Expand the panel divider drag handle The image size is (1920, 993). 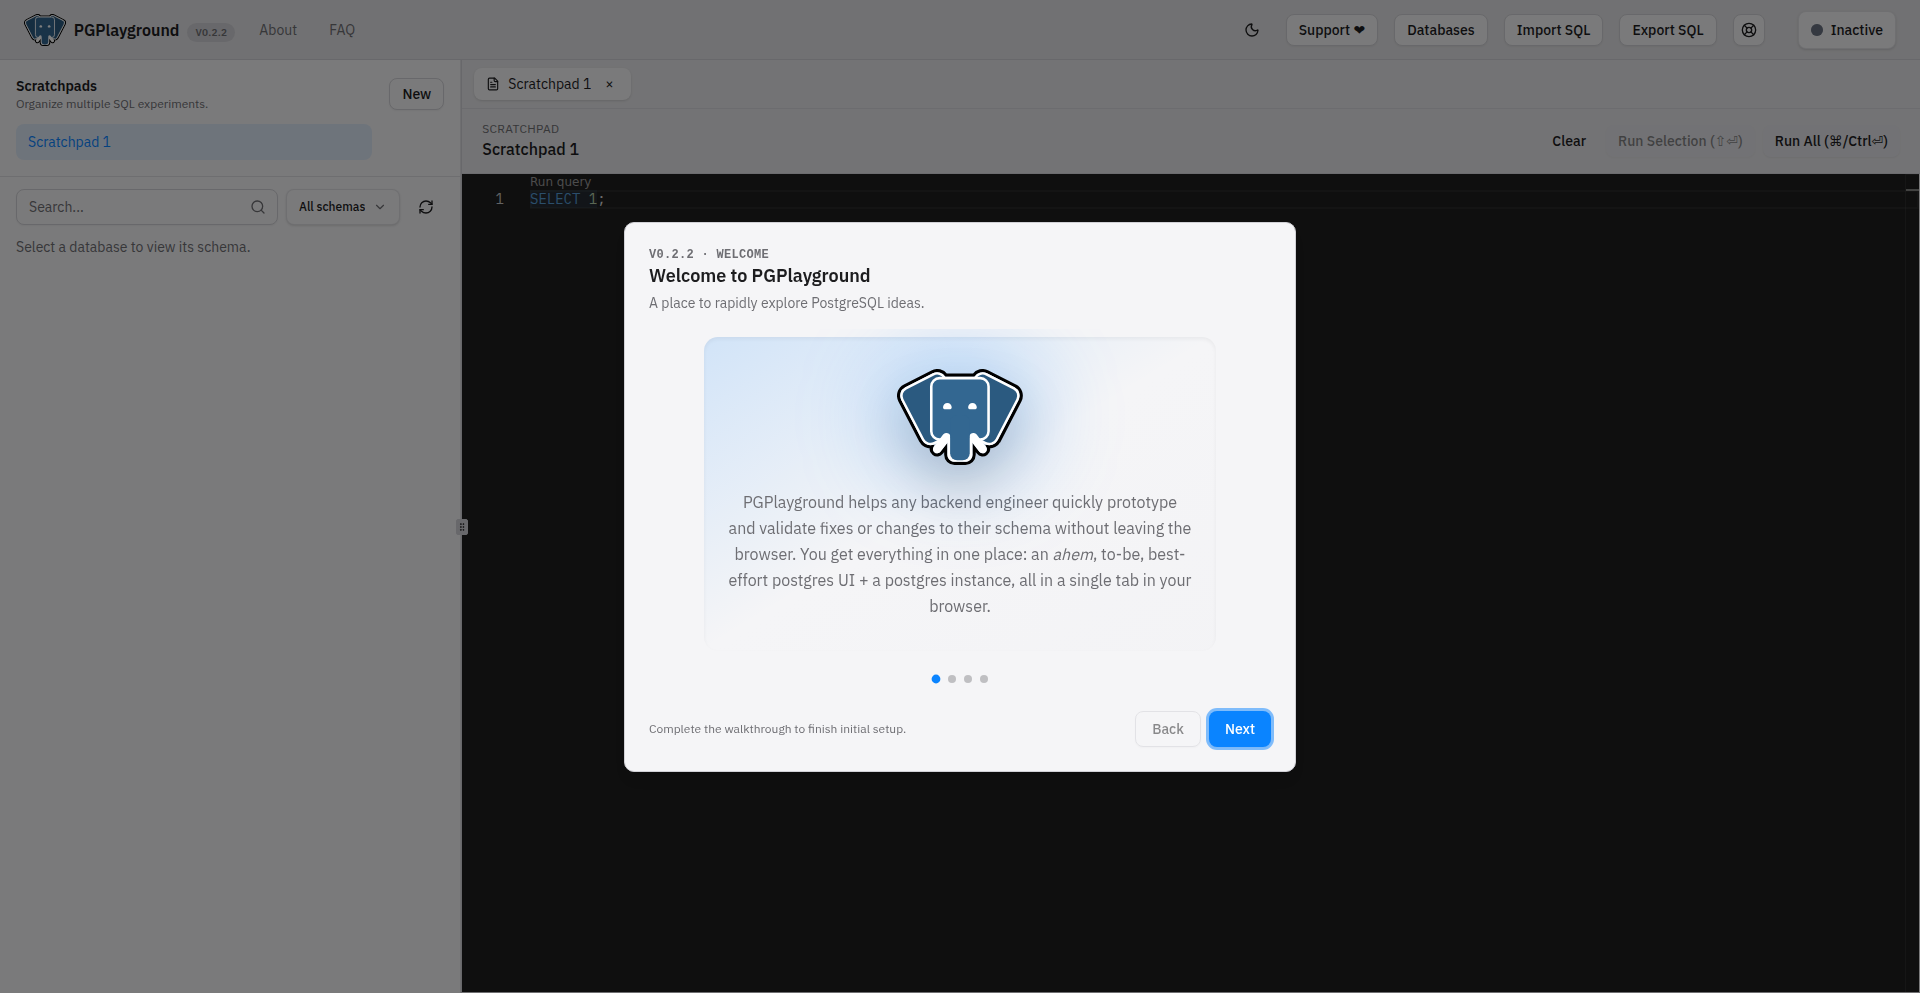pos(461,526)
